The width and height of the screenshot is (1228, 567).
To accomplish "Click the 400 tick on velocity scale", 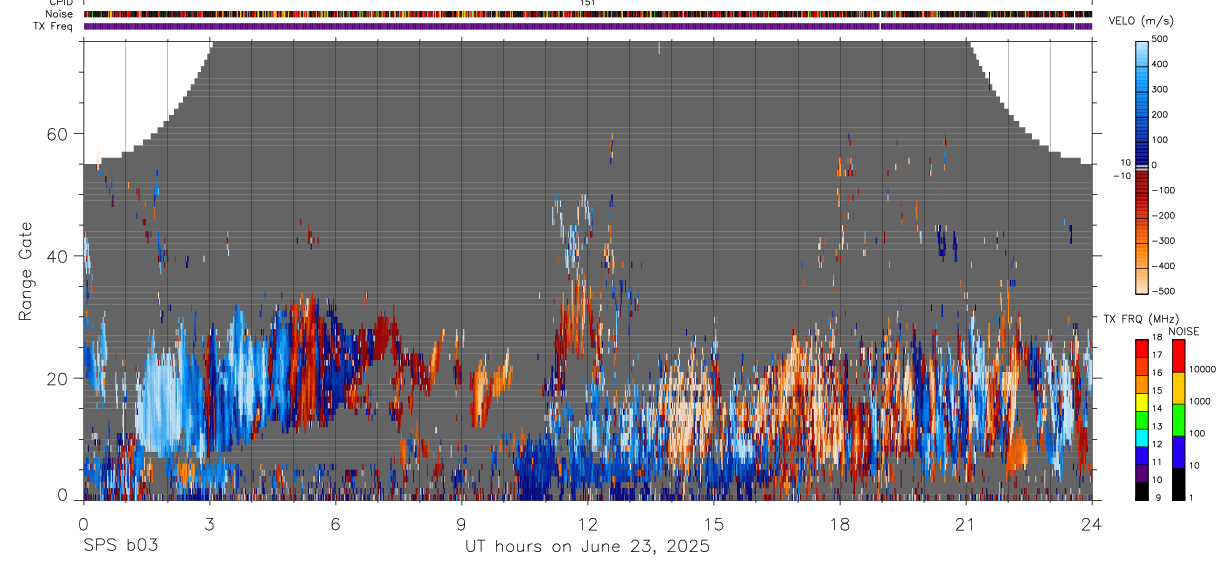I will pyautogui.click(x=1162, y=64).
